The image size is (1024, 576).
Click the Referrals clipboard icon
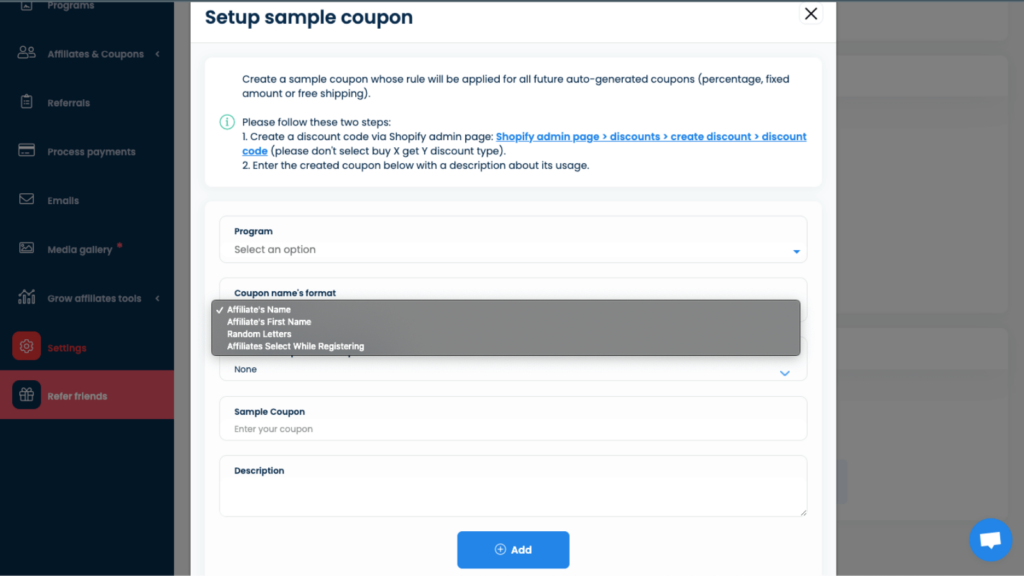pos(26,102)
